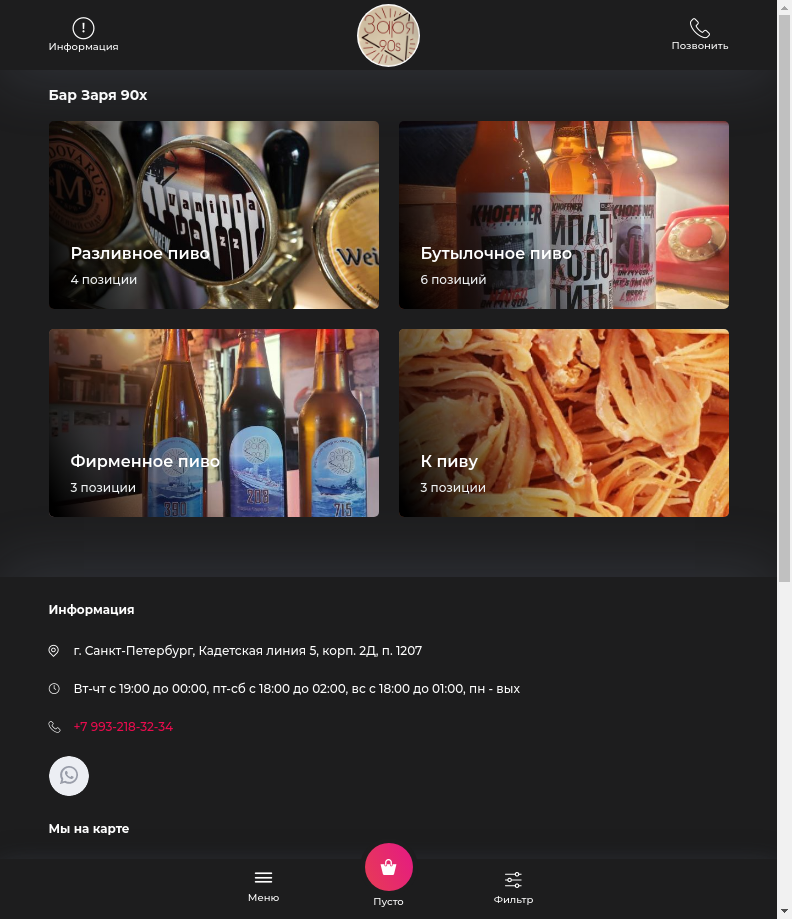Screen dimensions: 792x919
Task: Click the clock icon by opening hours
Action: [54, 689]
